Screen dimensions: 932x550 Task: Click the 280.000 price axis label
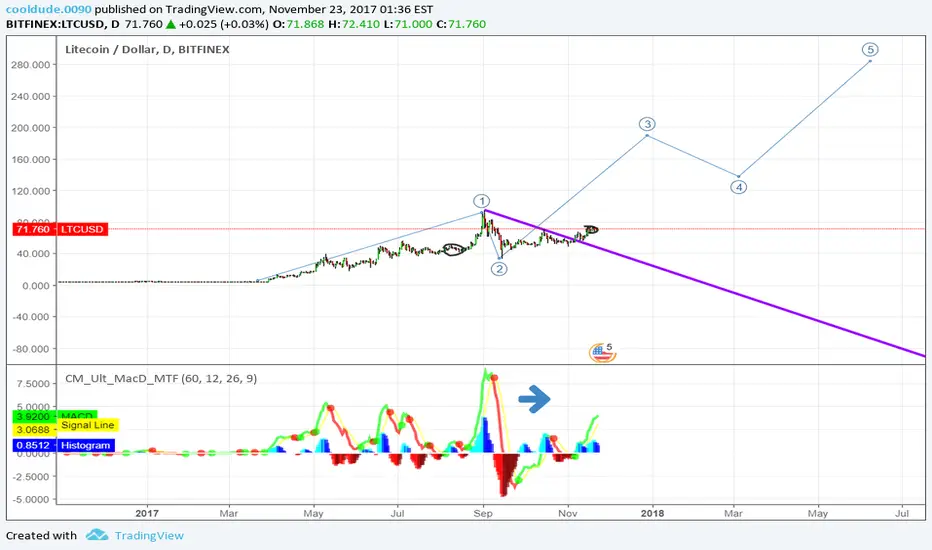(x=30, y=65)
